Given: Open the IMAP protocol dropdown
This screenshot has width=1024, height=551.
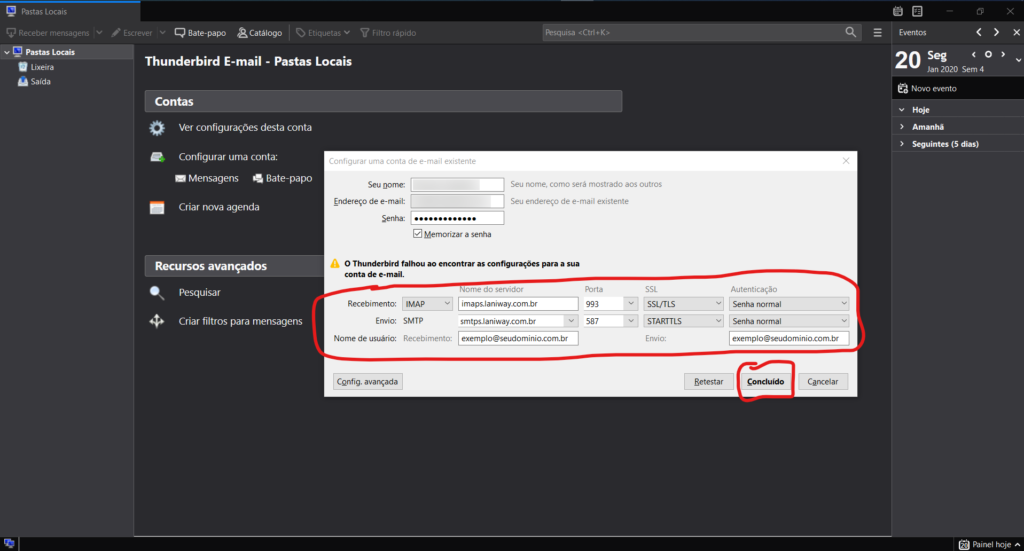Looking at the screenshot, I should [x=427, y=304].
